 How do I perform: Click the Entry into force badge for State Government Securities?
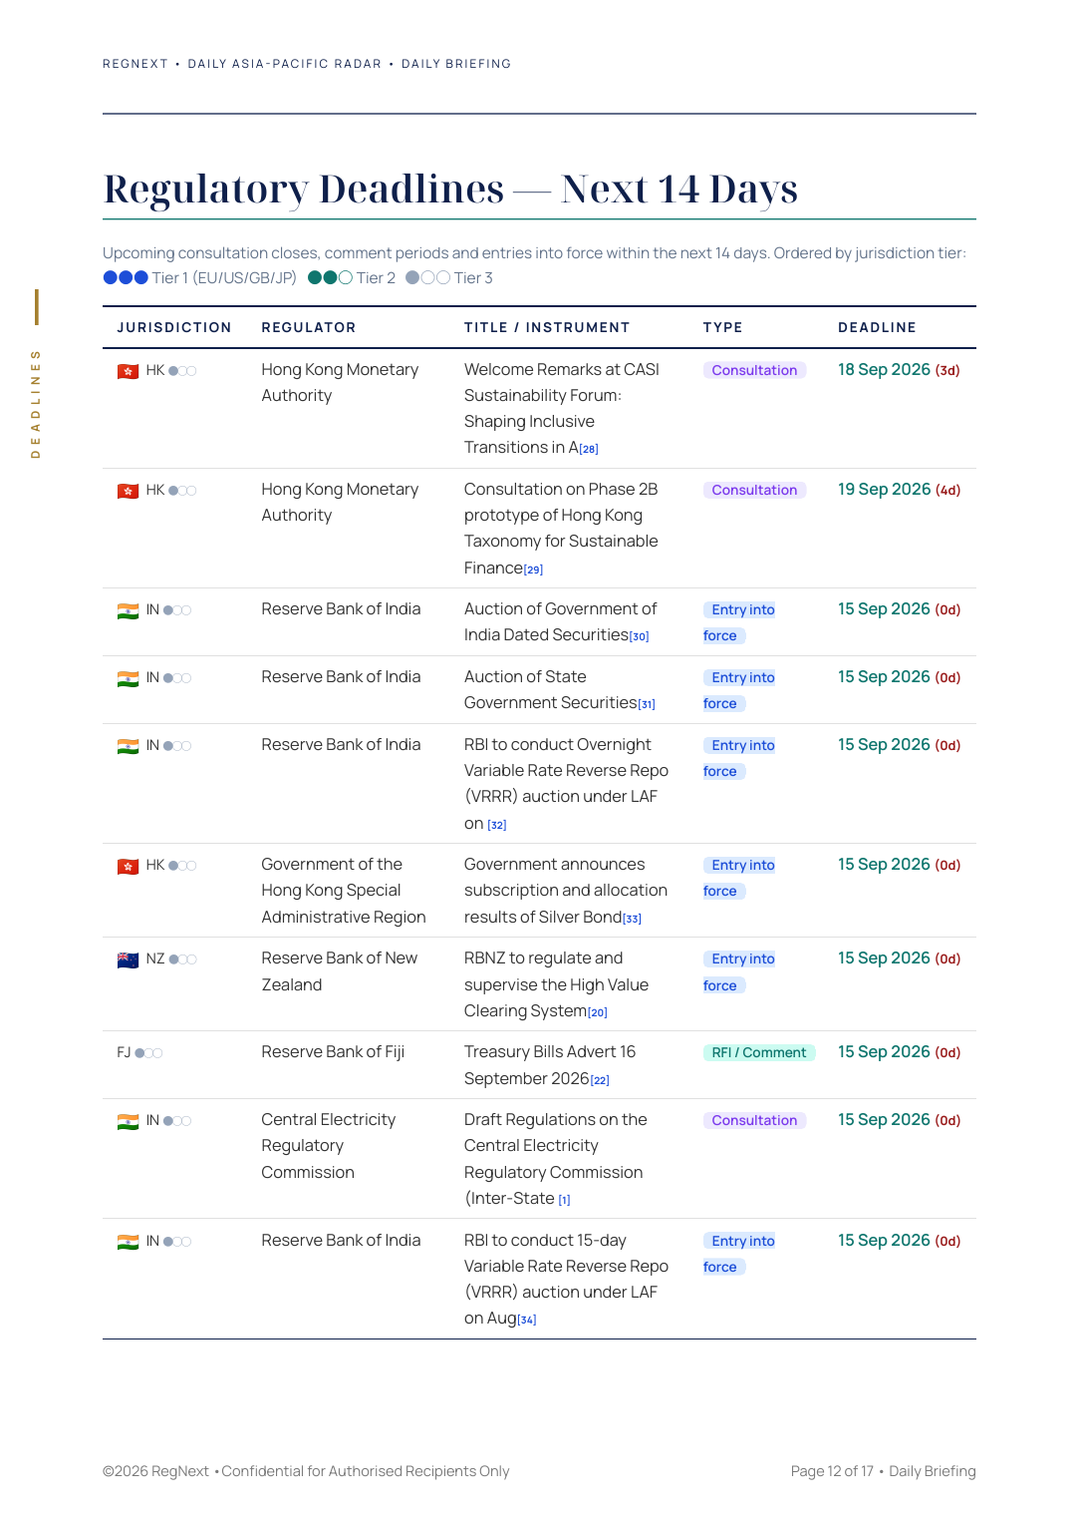pyautogui.click(x=740, y=691)
